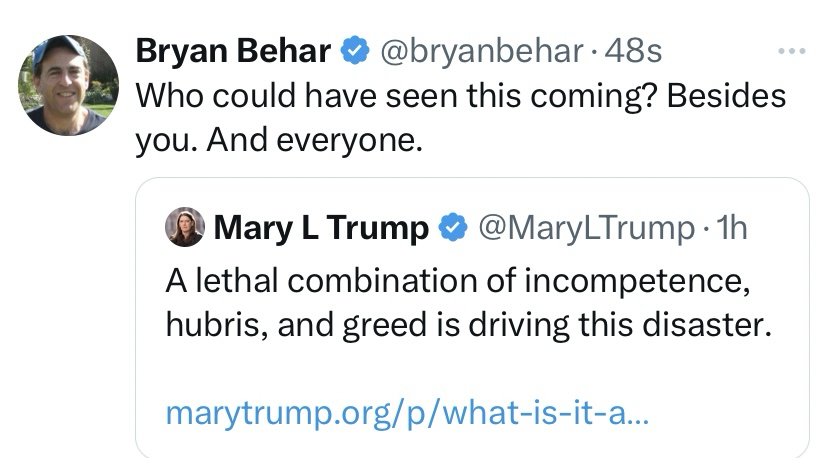Open the marytrump.org article link
The image size is (828, 458).
point(407,412)
